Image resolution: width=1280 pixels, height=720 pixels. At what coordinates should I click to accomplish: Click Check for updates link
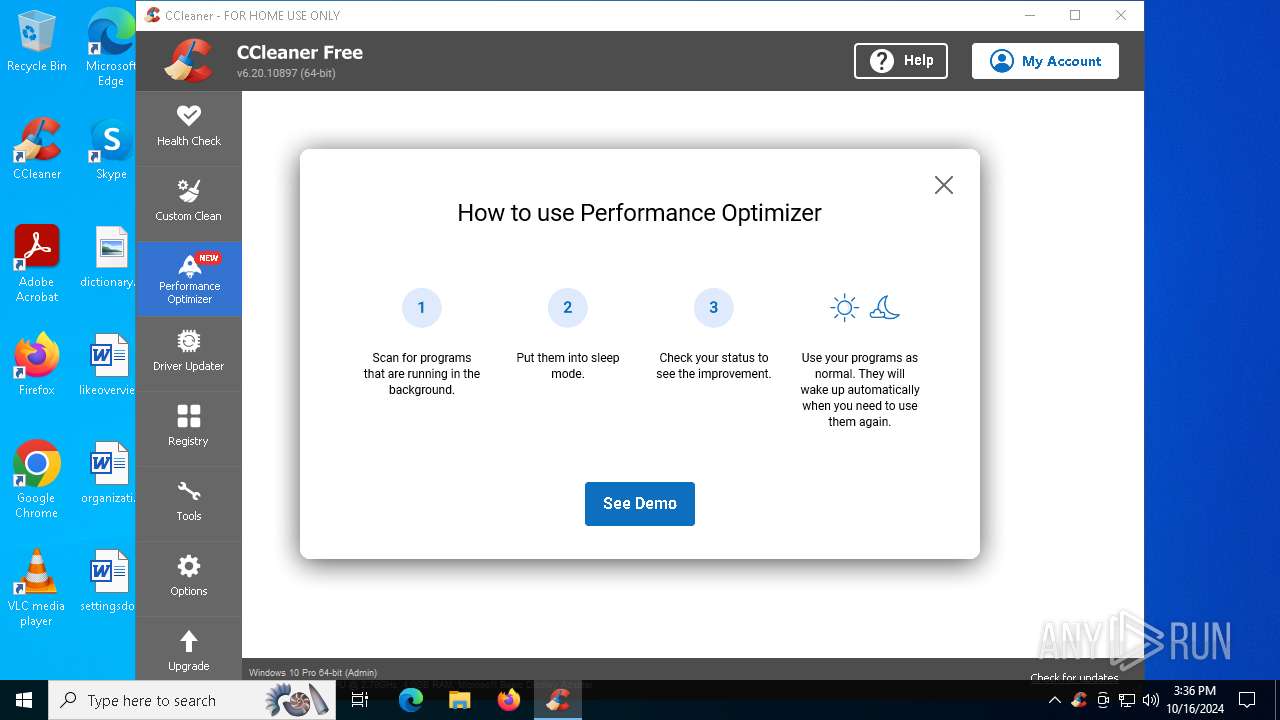pyautogui.click(x=1075, y=677)
